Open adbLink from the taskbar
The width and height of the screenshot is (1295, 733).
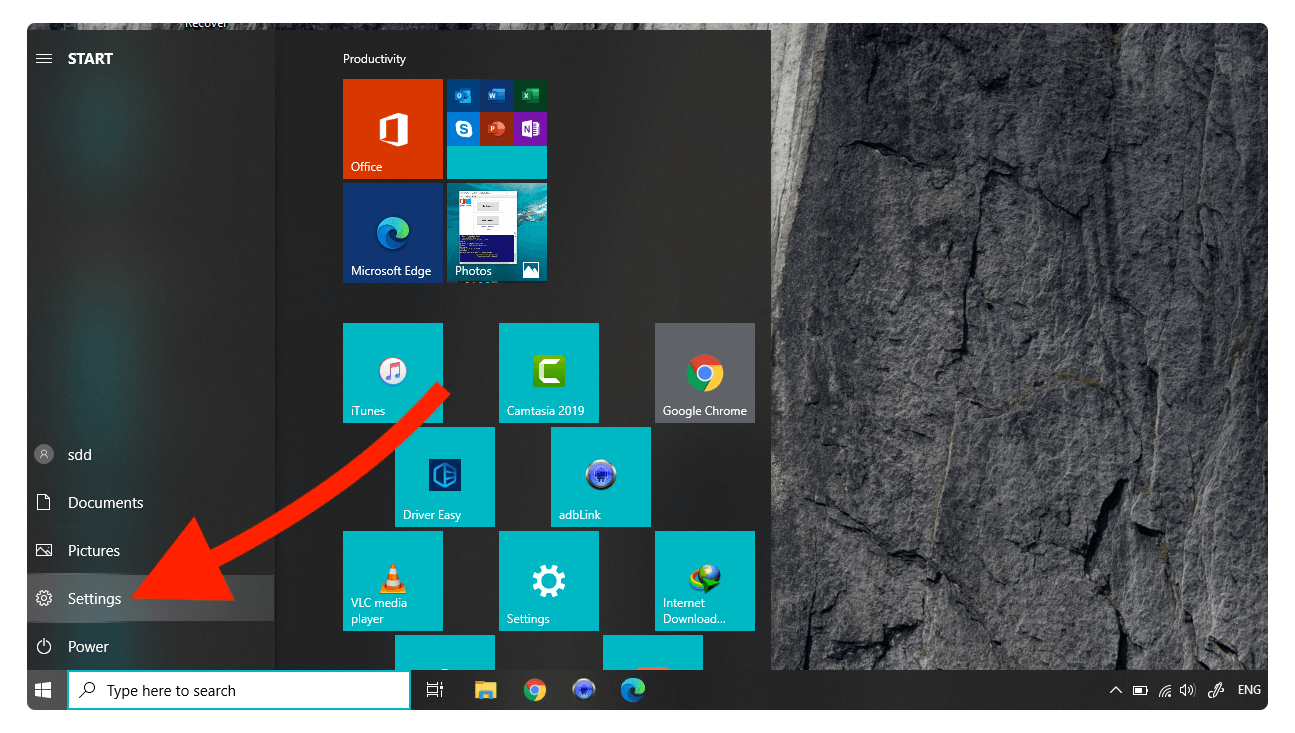coord(584,690)
